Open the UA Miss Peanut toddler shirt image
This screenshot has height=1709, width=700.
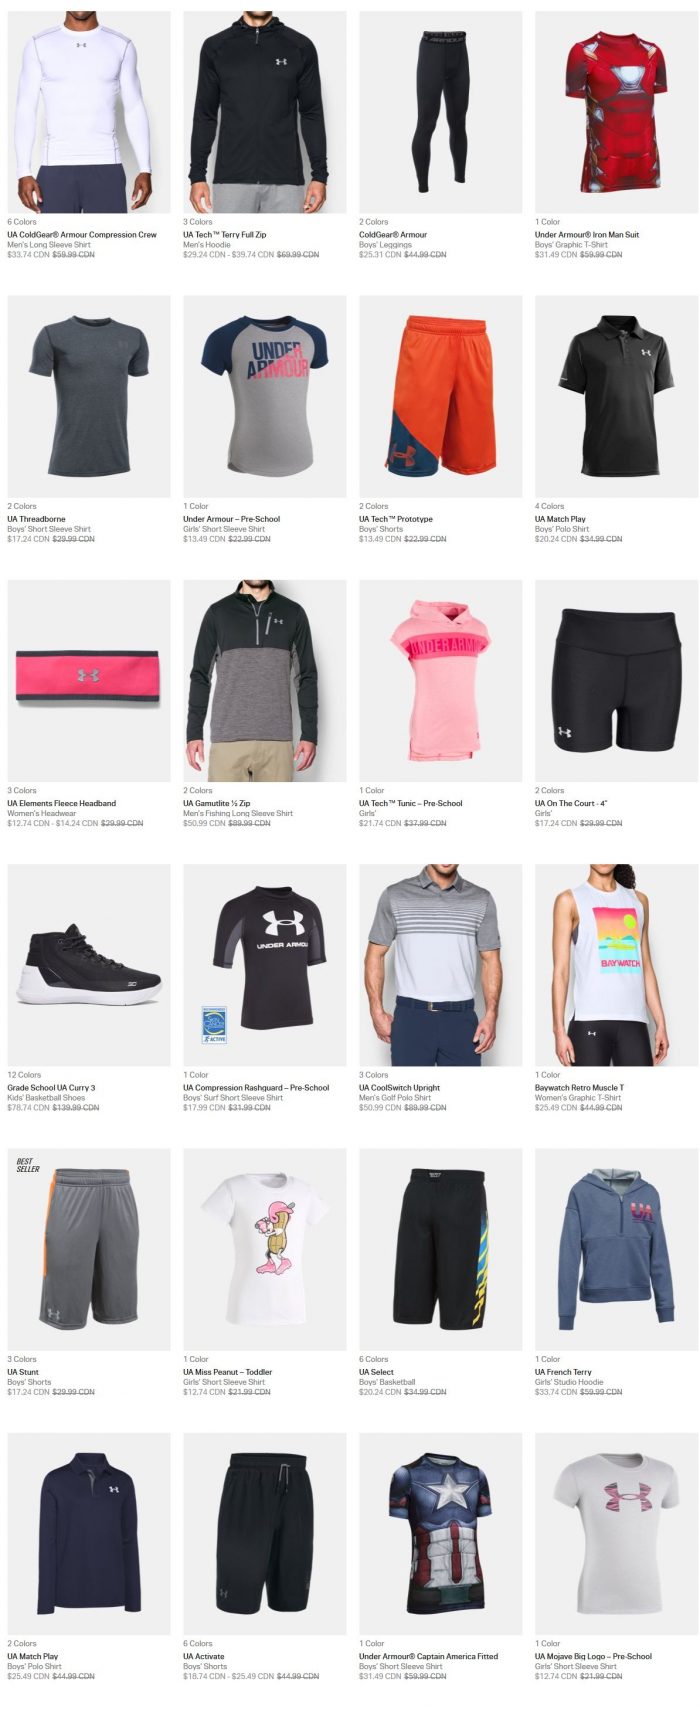click(x=265, y=1249)
